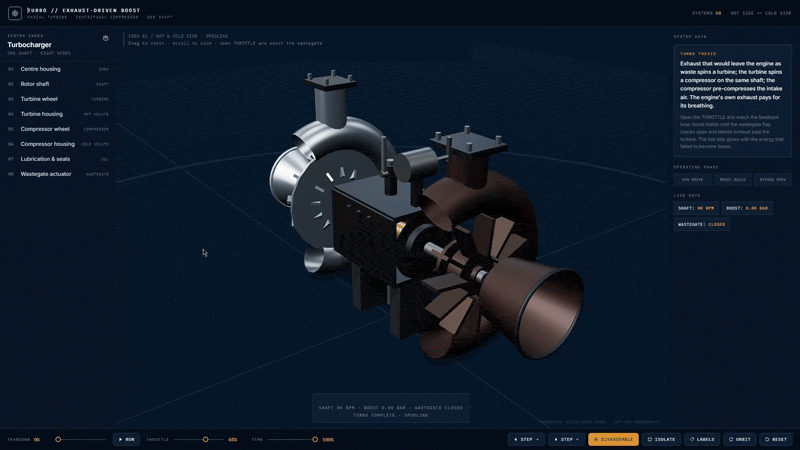Click the step backward button
The width and height of the screenshot is (800, 450).
(x=526, y=439)
